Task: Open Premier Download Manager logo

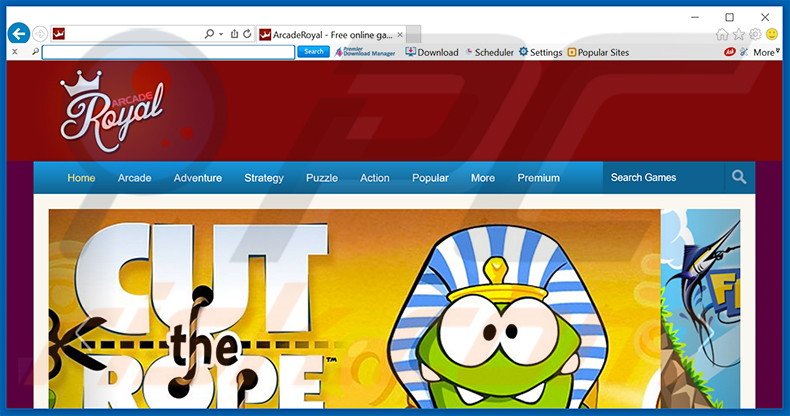Action: click(365, 52)
